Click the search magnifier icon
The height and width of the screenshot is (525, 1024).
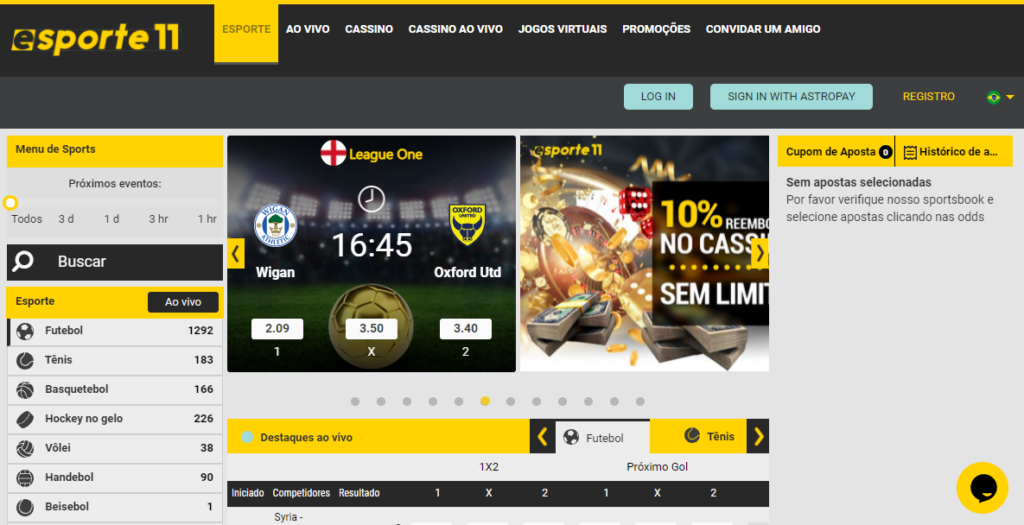pos(23,261)
